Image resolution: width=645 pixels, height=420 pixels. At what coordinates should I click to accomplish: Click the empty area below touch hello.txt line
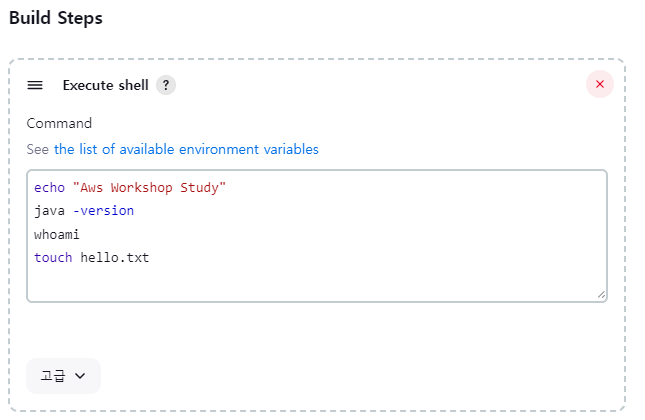[x=317, y=283]
